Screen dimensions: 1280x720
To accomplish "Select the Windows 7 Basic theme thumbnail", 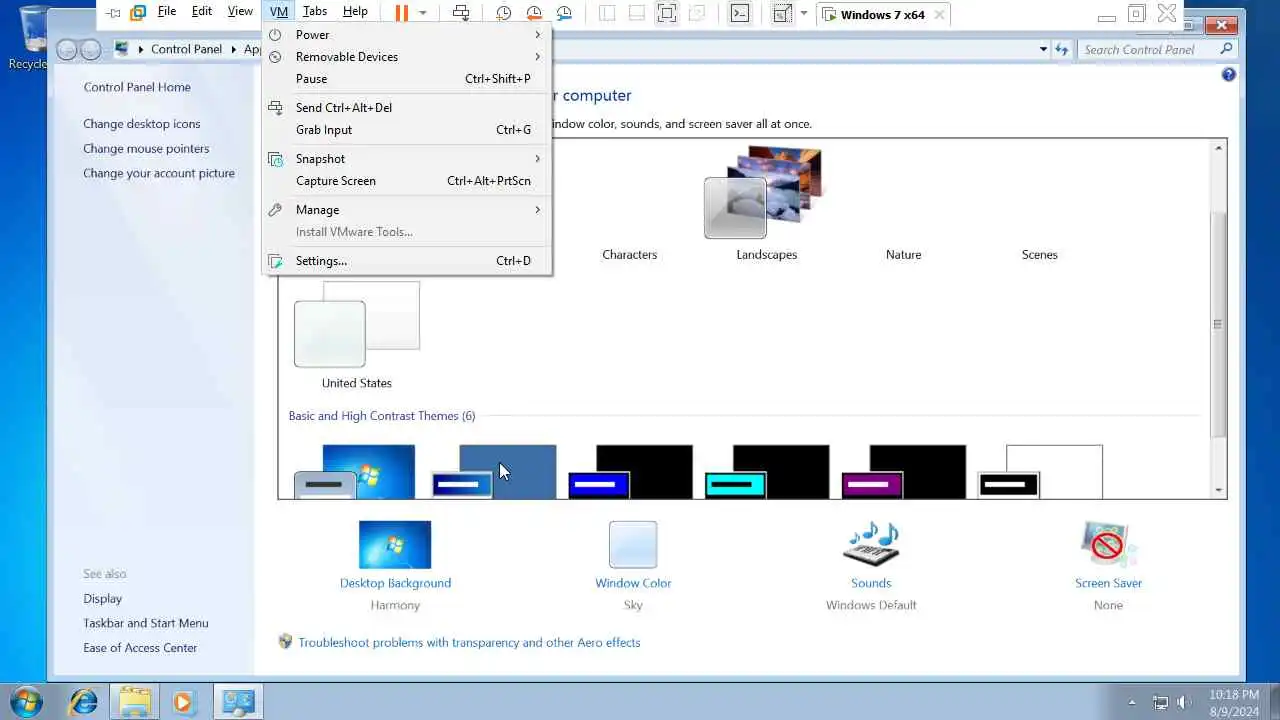I will coord(355,472).
